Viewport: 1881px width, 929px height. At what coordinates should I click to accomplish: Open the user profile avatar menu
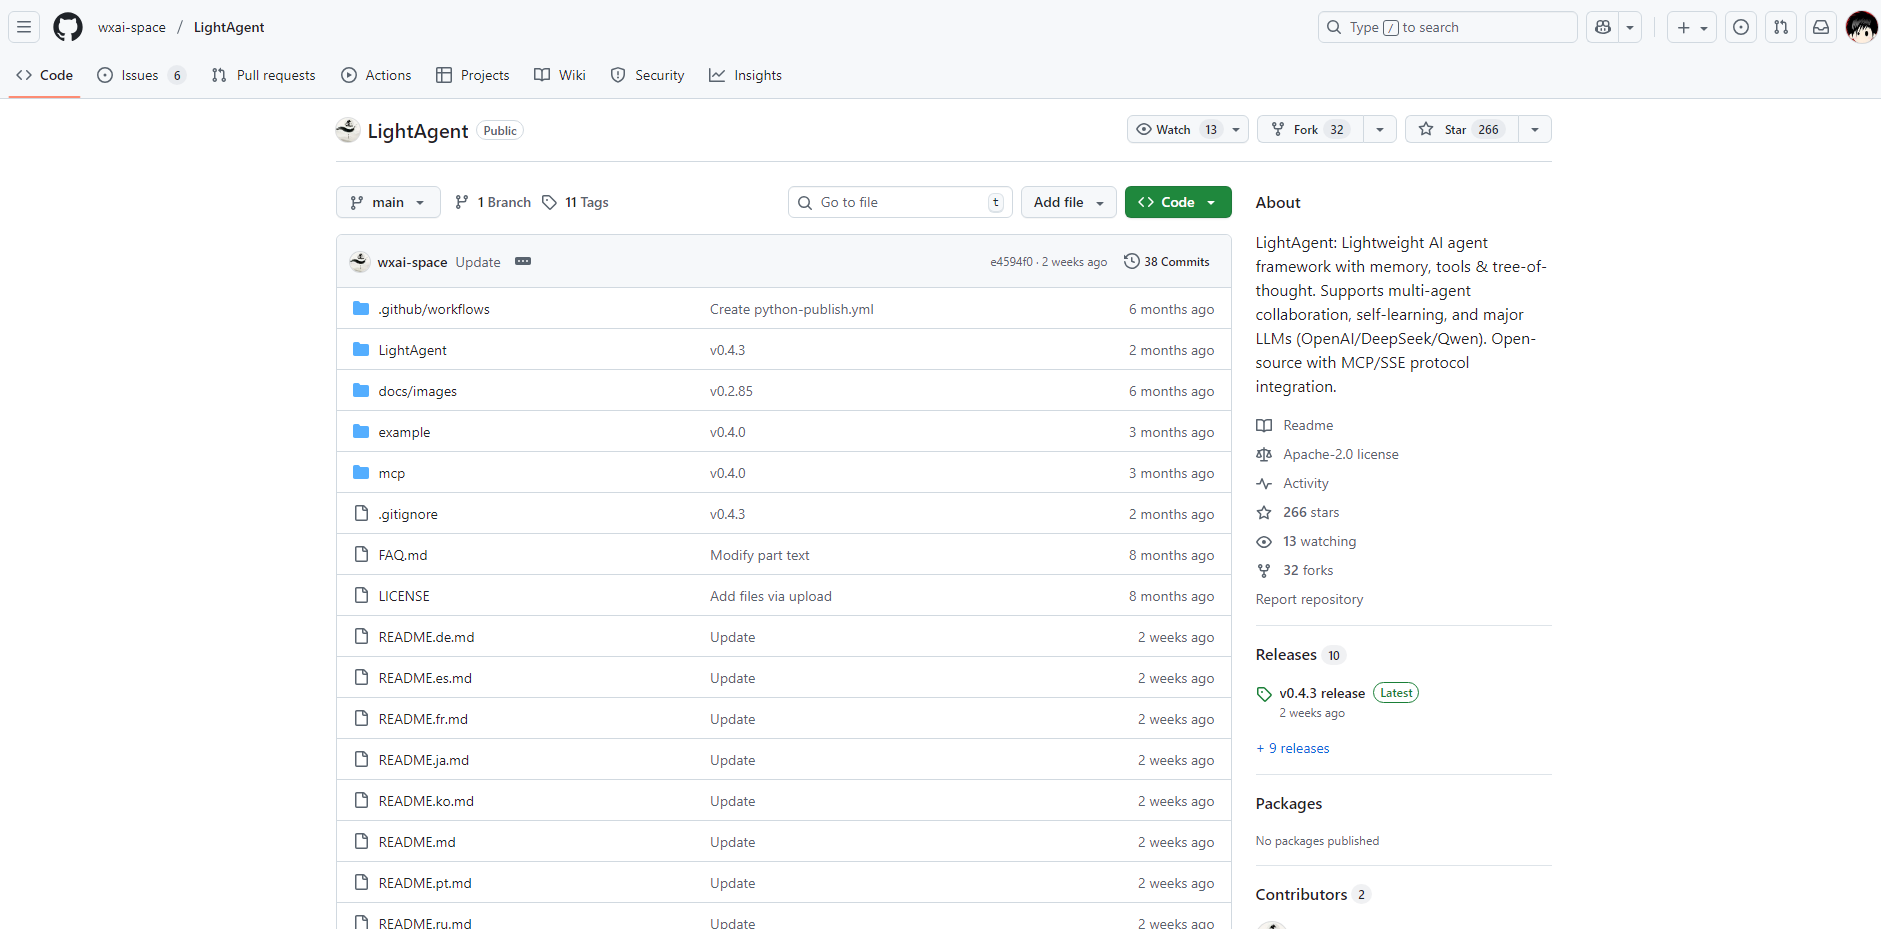(x=1861, y=27)
